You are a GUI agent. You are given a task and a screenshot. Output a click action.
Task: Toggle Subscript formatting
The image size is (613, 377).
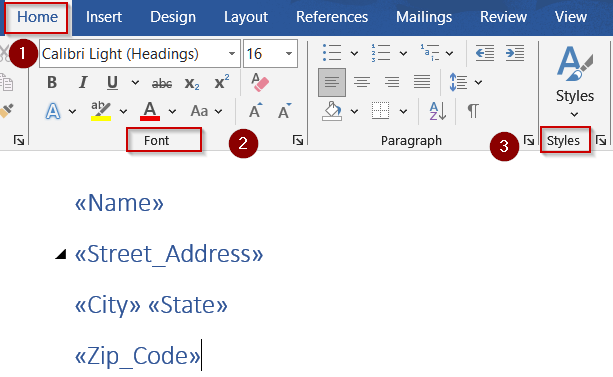(x=192, y=83)
